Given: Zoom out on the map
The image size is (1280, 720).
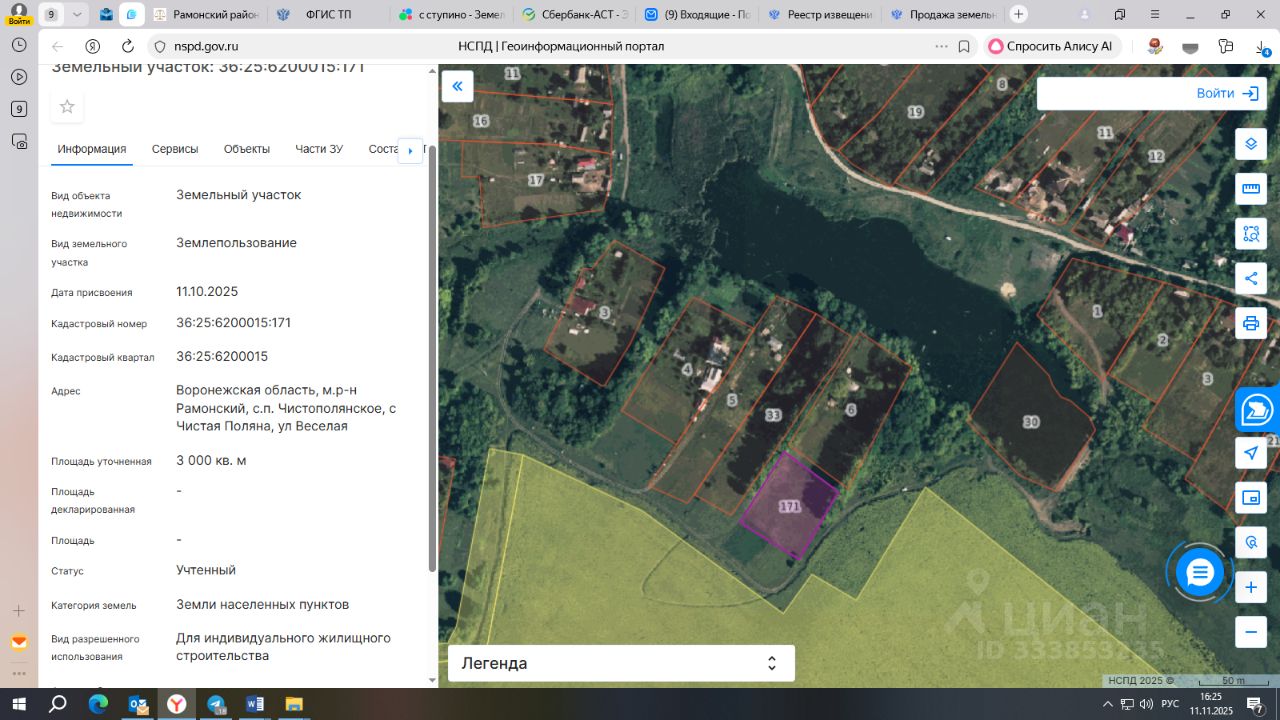Looking at the screenshot, I should 1250,632.
